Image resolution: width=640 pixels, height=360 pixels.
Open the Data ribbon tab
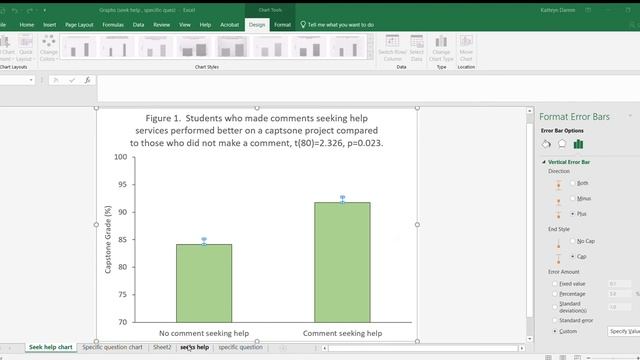point(138,25)
